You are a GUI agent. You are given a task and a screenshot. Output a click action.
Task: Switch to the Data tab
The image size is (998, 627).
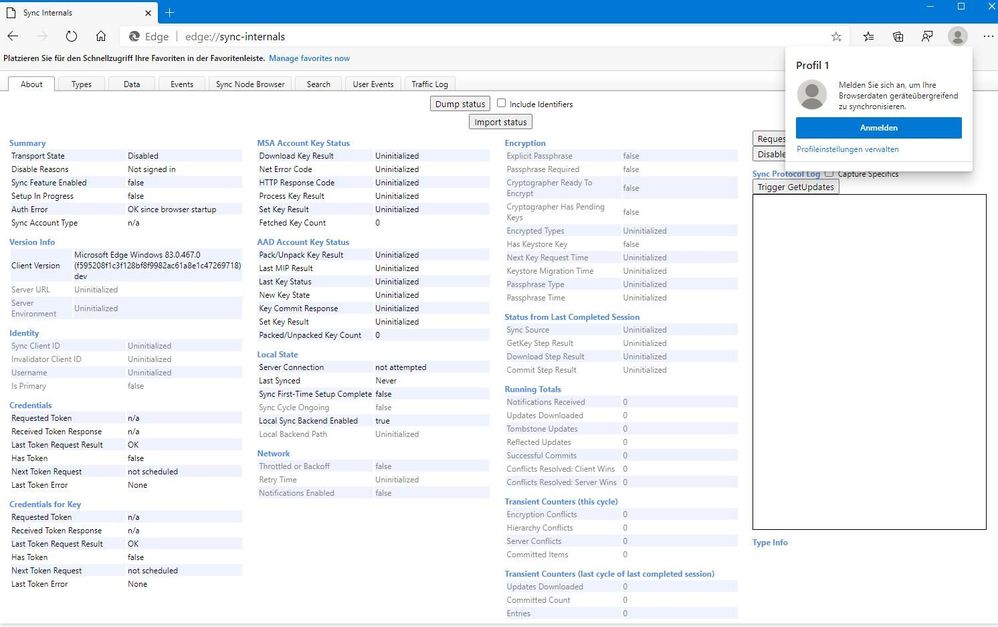132,84
